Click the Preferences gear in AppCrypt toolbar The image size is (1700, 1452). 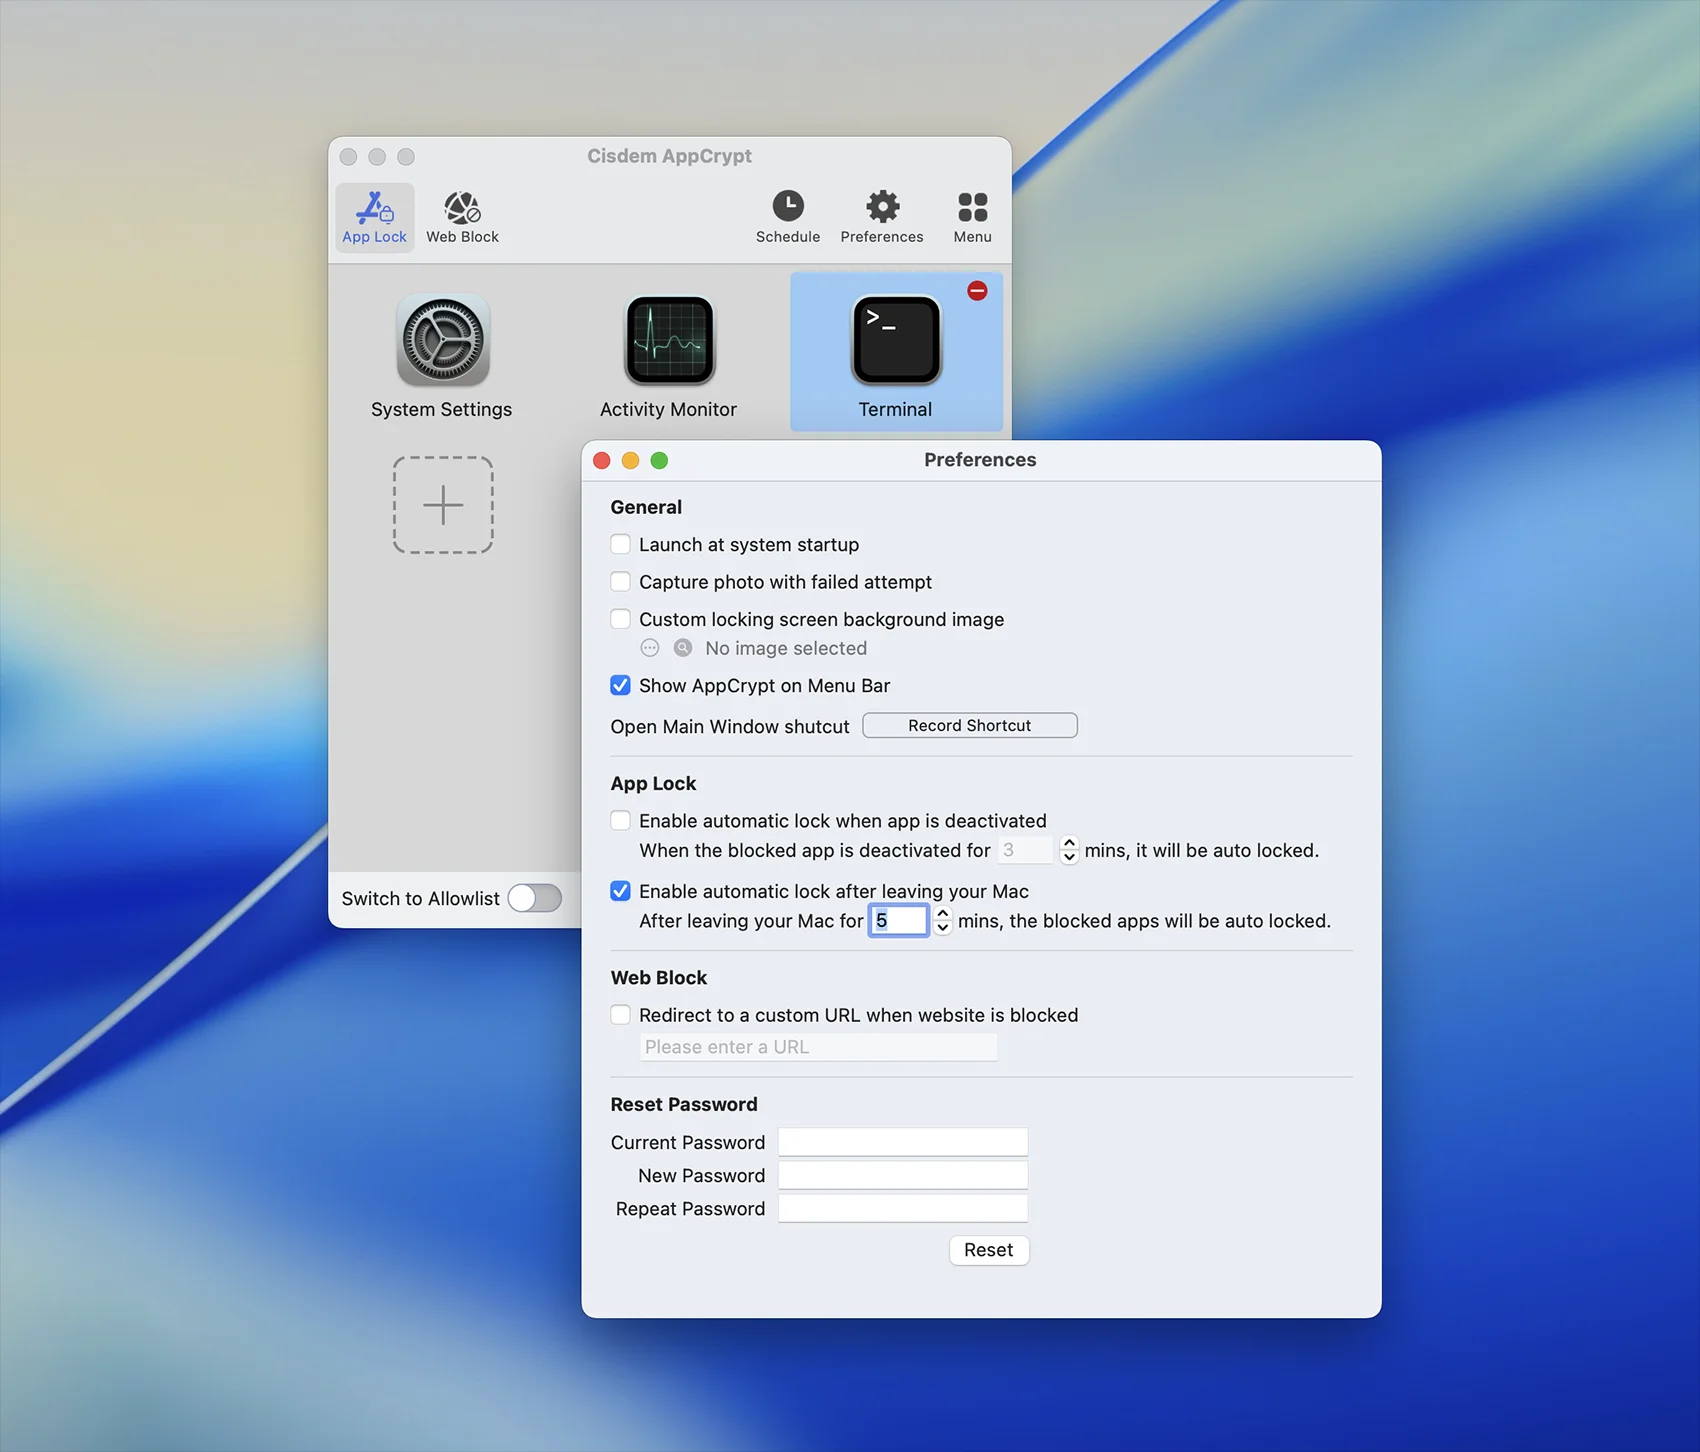(x=882, y=218)
